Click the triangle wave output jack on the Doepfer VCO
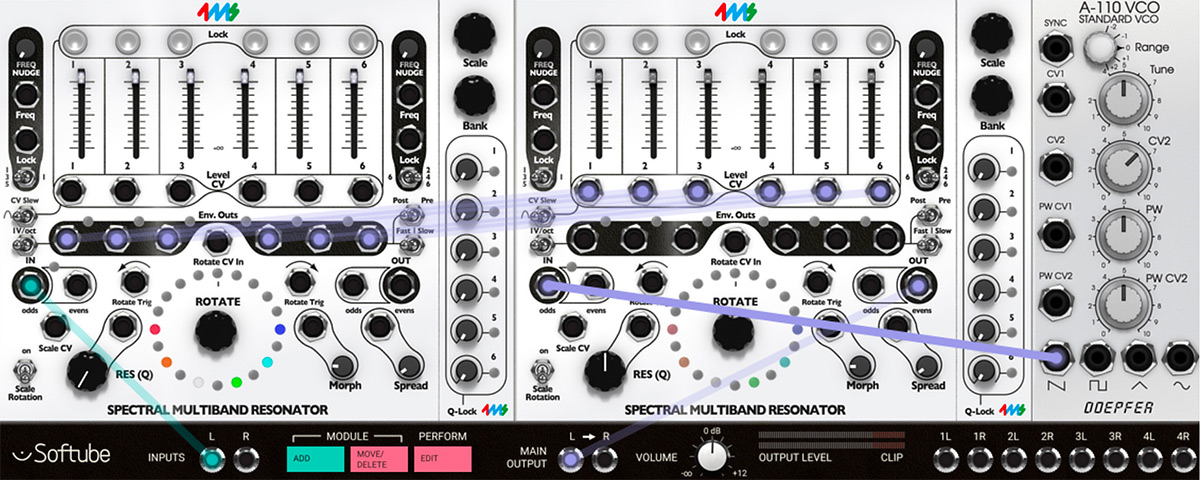 tap(1141, 355)
